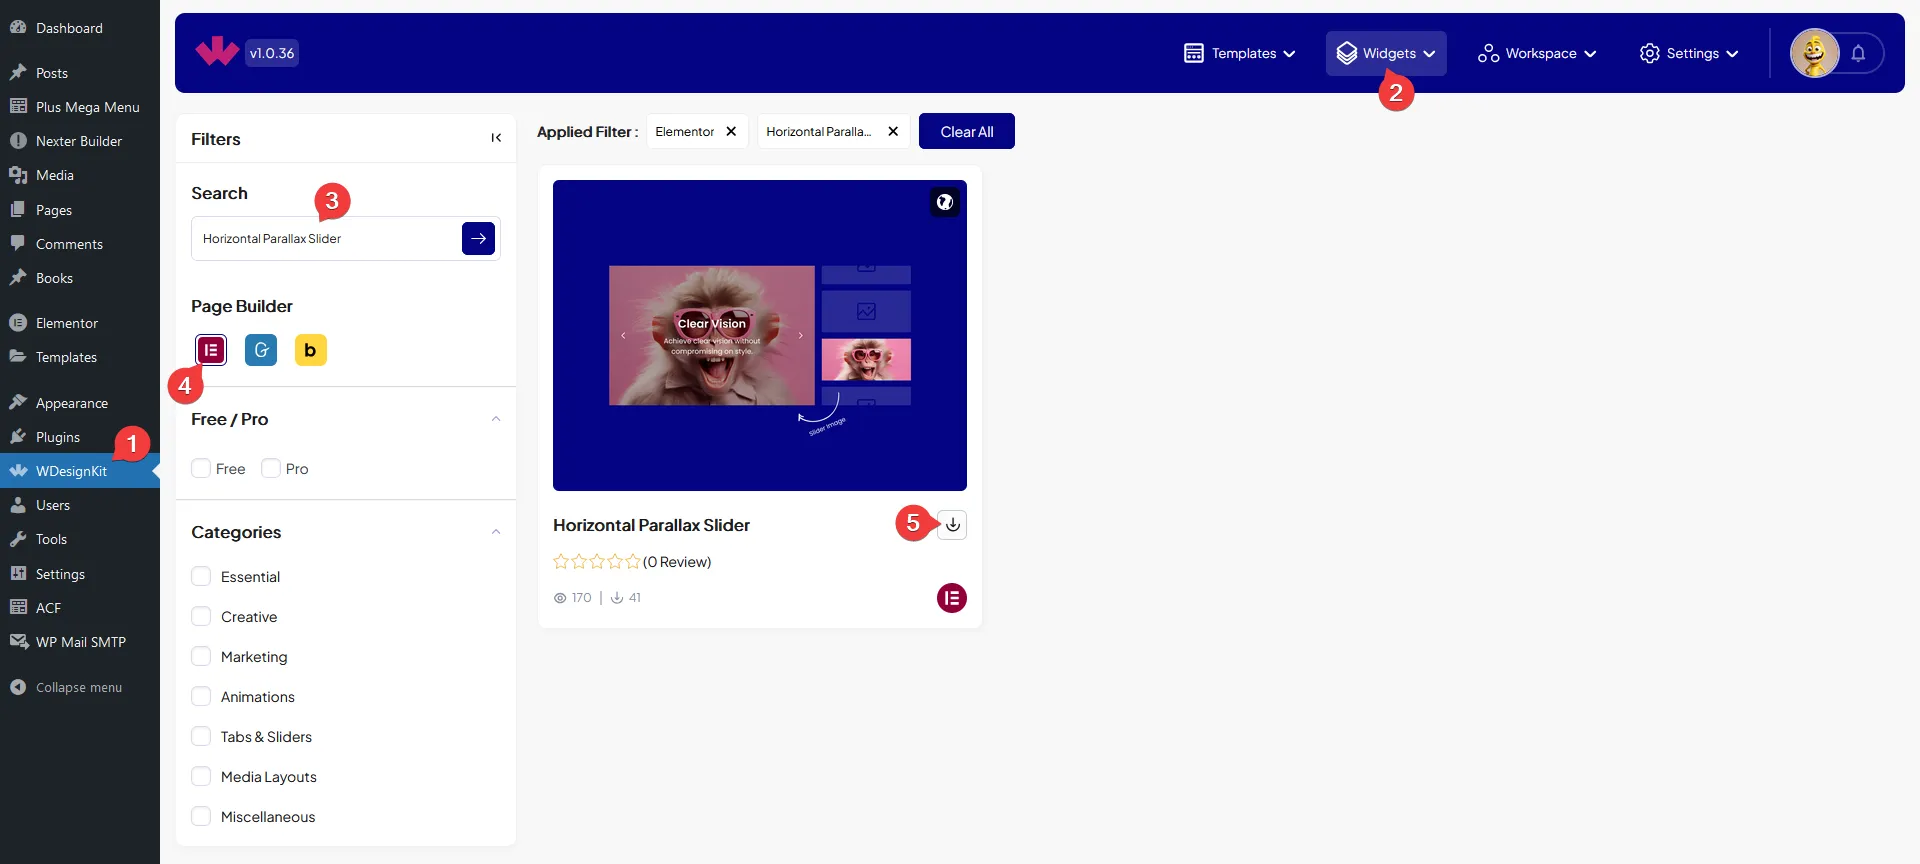Check the Tabs & Sliders category
The image size is (1920, 864).
(x=201, y=737)
